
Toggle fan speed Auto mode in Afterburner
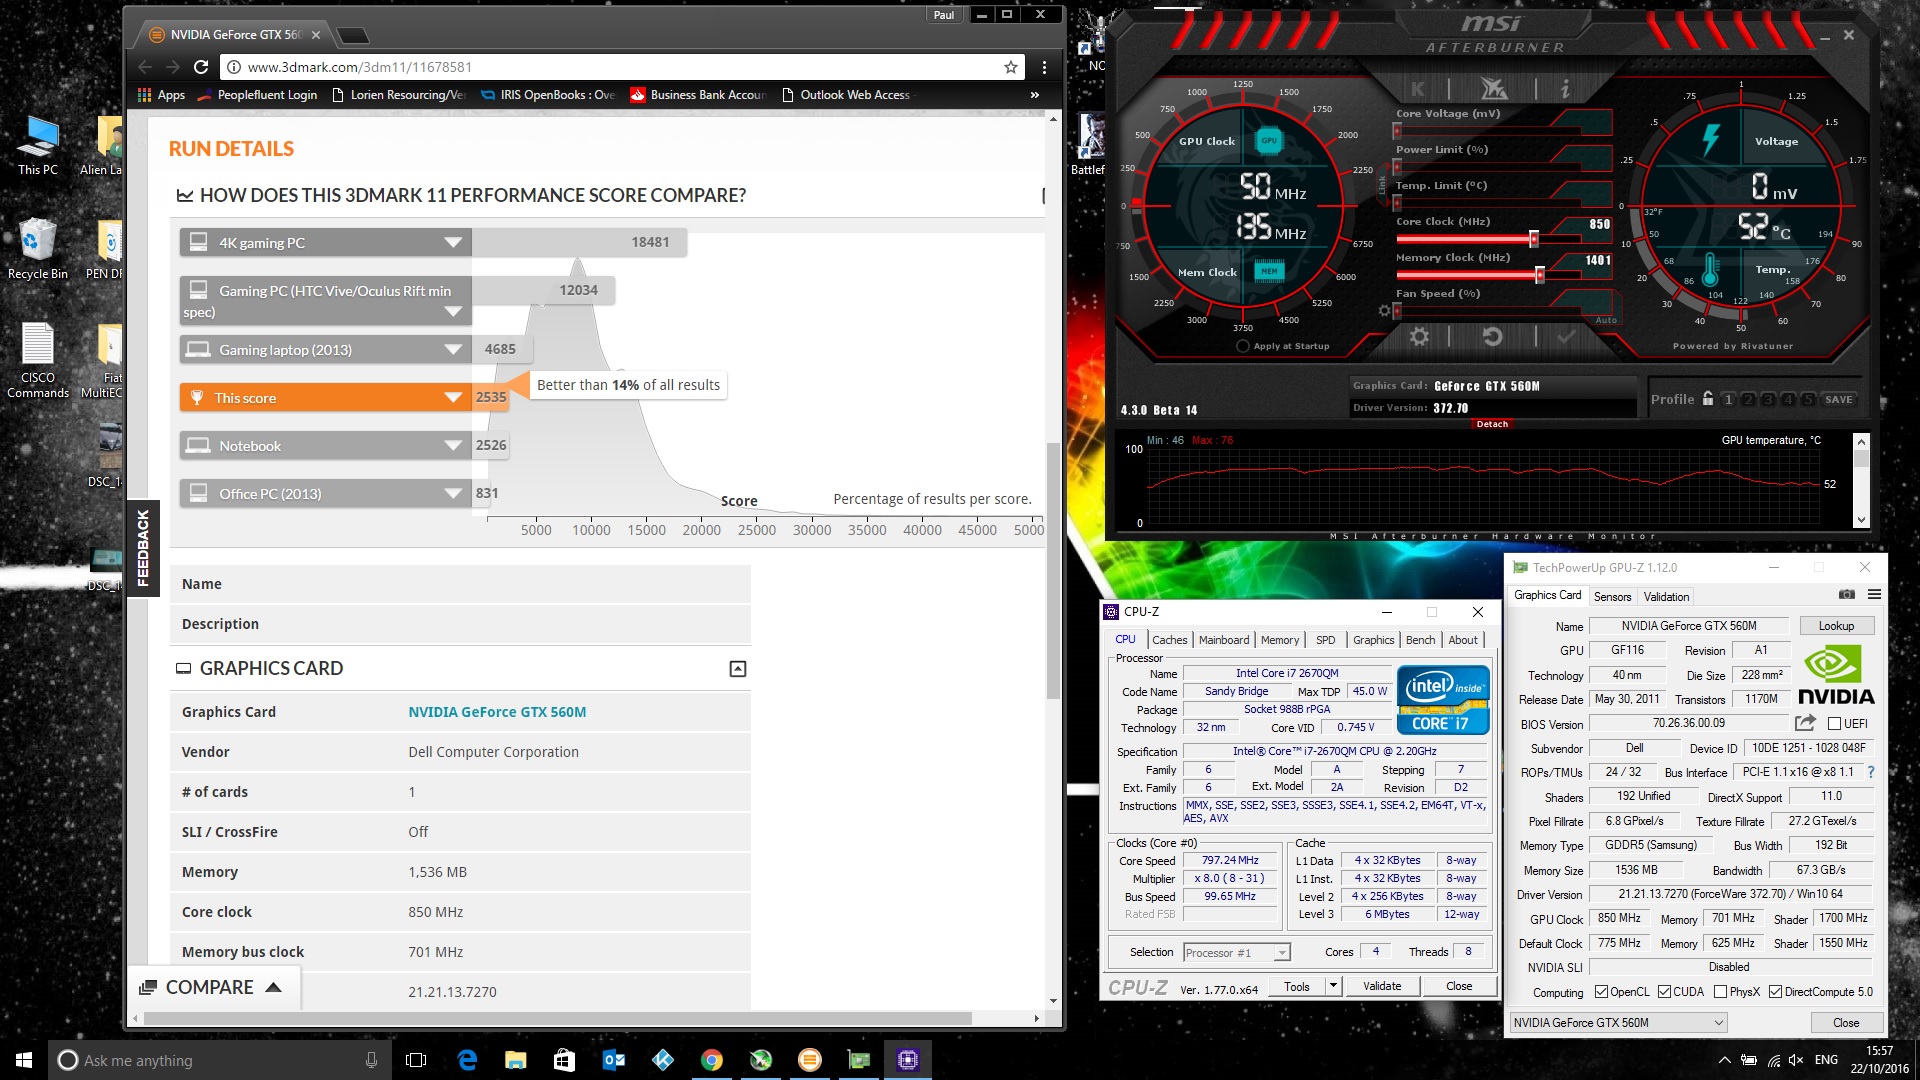point(1606,320)
